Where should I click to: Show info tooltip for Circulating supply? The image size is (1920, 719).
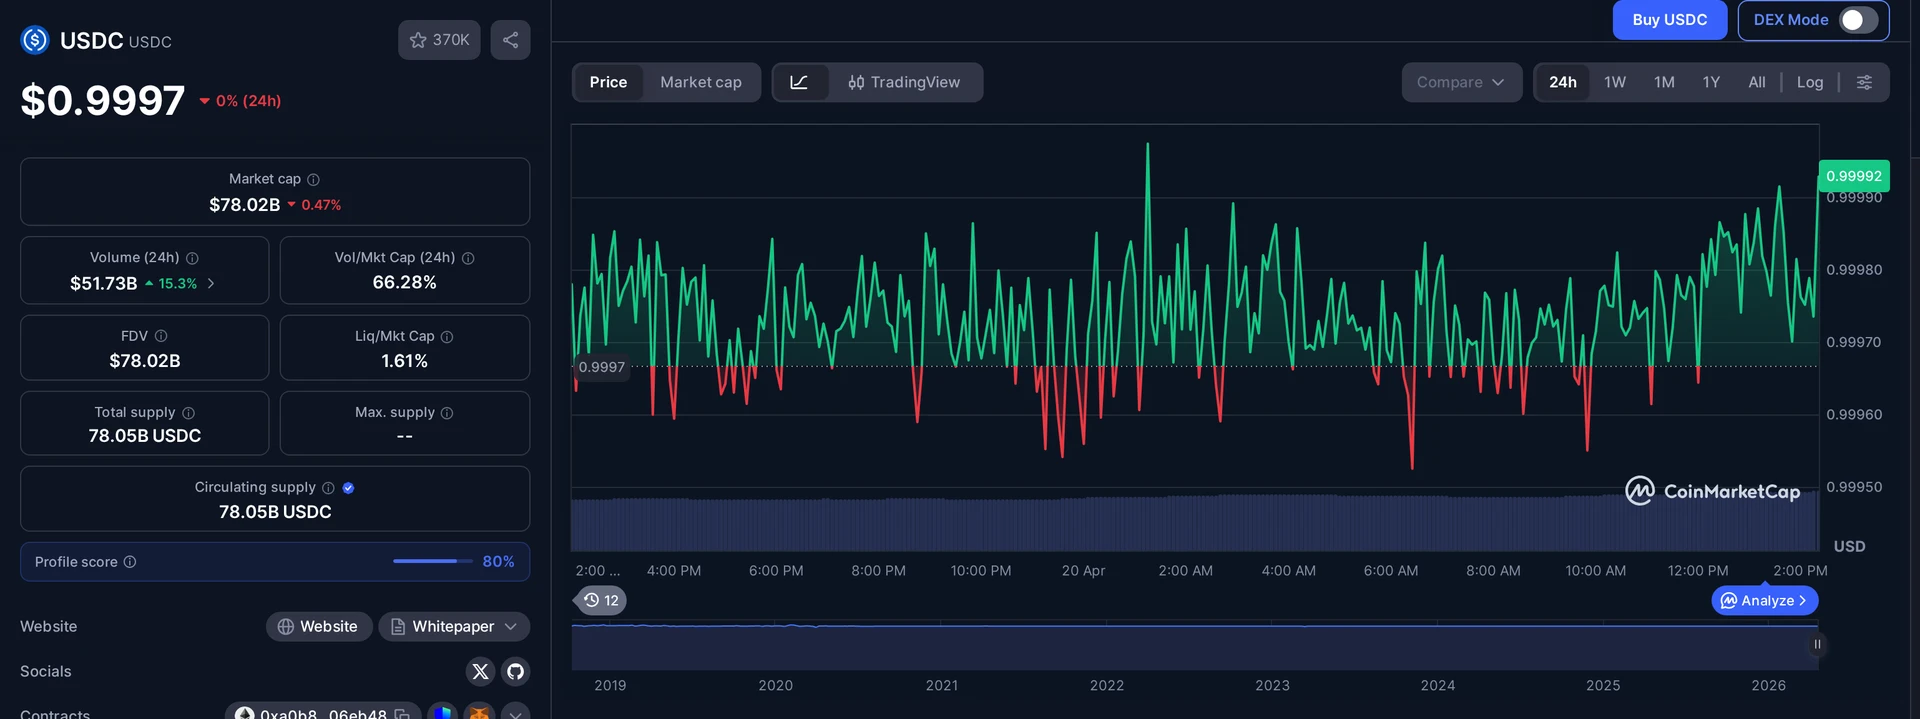point(328,488)
